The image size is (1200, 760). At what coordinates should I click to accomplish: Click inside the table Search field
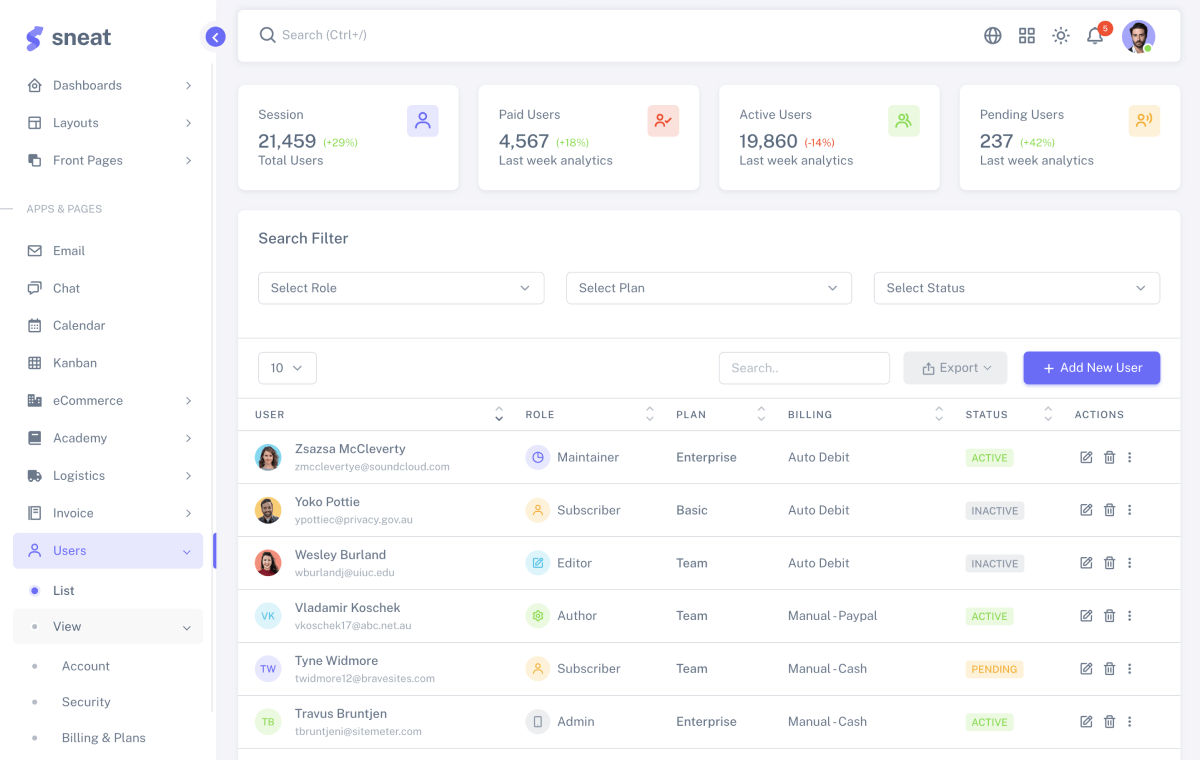point(804,368)
